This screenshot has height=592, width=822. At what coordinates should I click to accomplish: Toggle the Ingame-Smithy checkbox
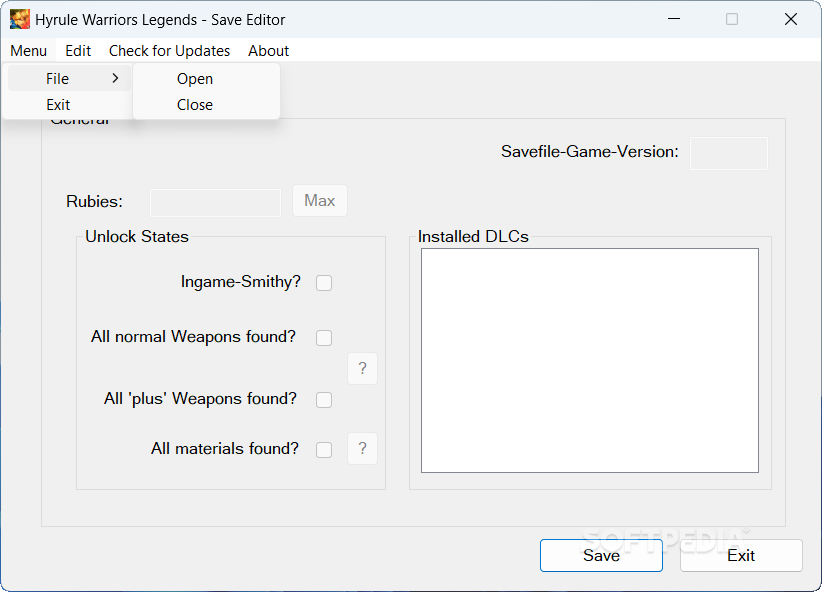(324, 283)
